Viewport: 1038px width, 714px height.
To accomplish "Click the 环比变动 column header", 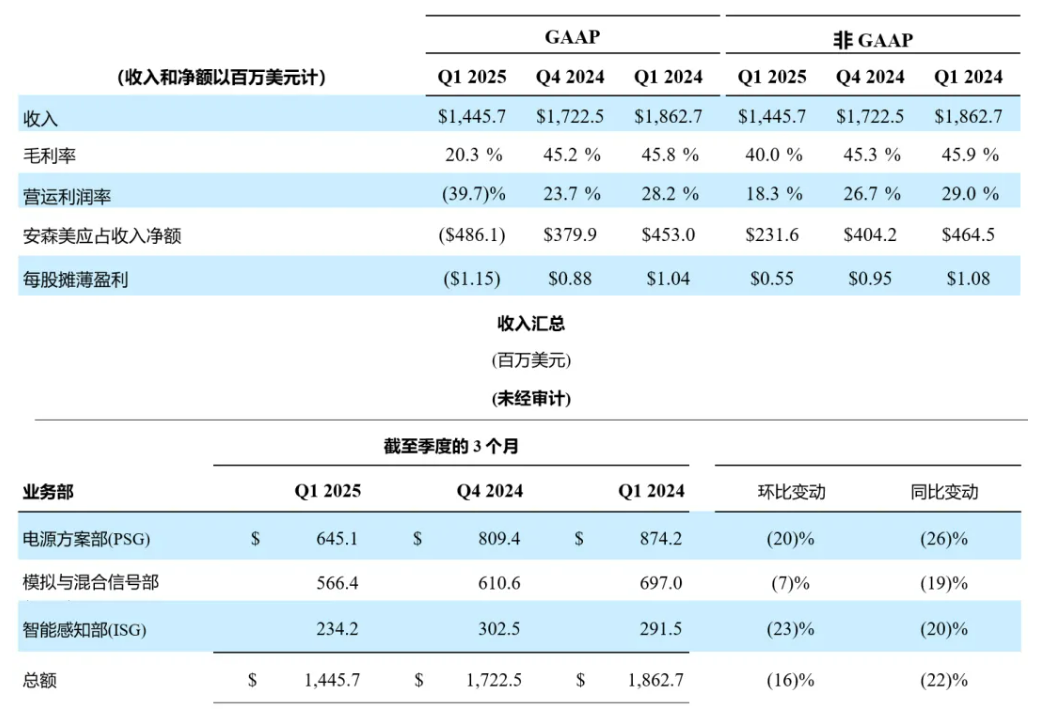I will click(x=791, y=492).
